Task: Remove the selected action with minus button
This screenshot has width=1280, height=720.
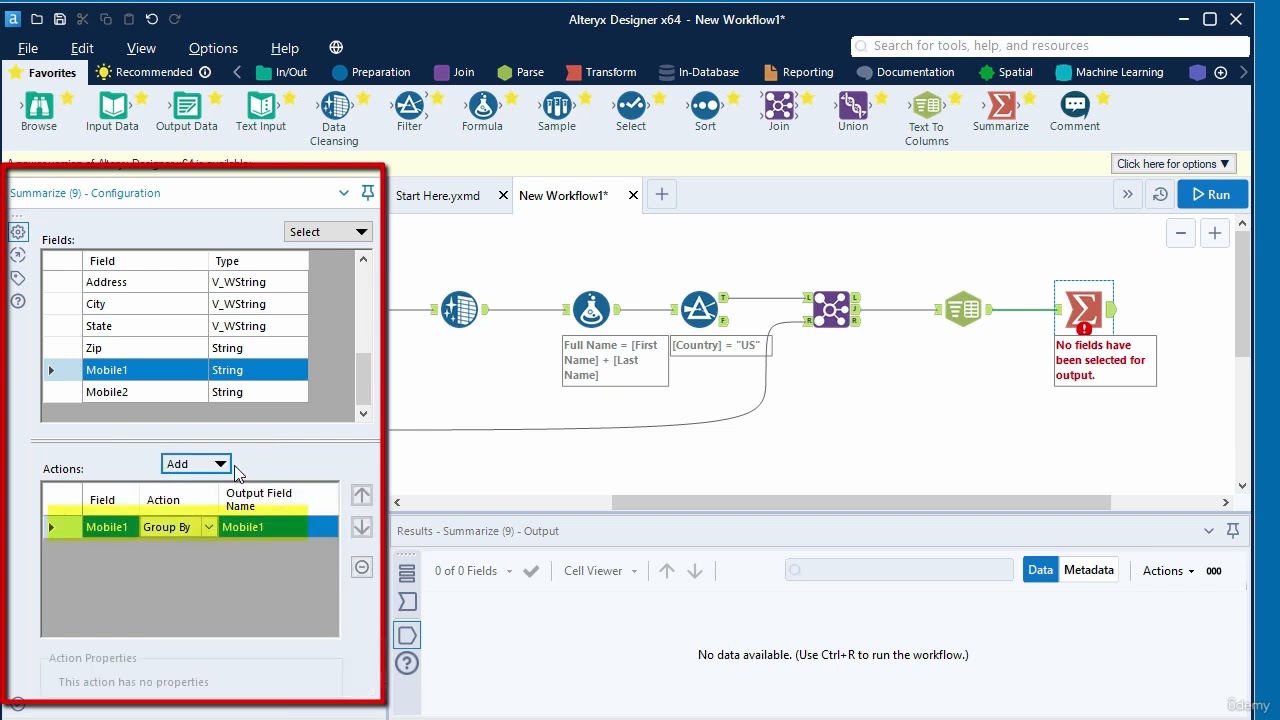Action: 362,567
